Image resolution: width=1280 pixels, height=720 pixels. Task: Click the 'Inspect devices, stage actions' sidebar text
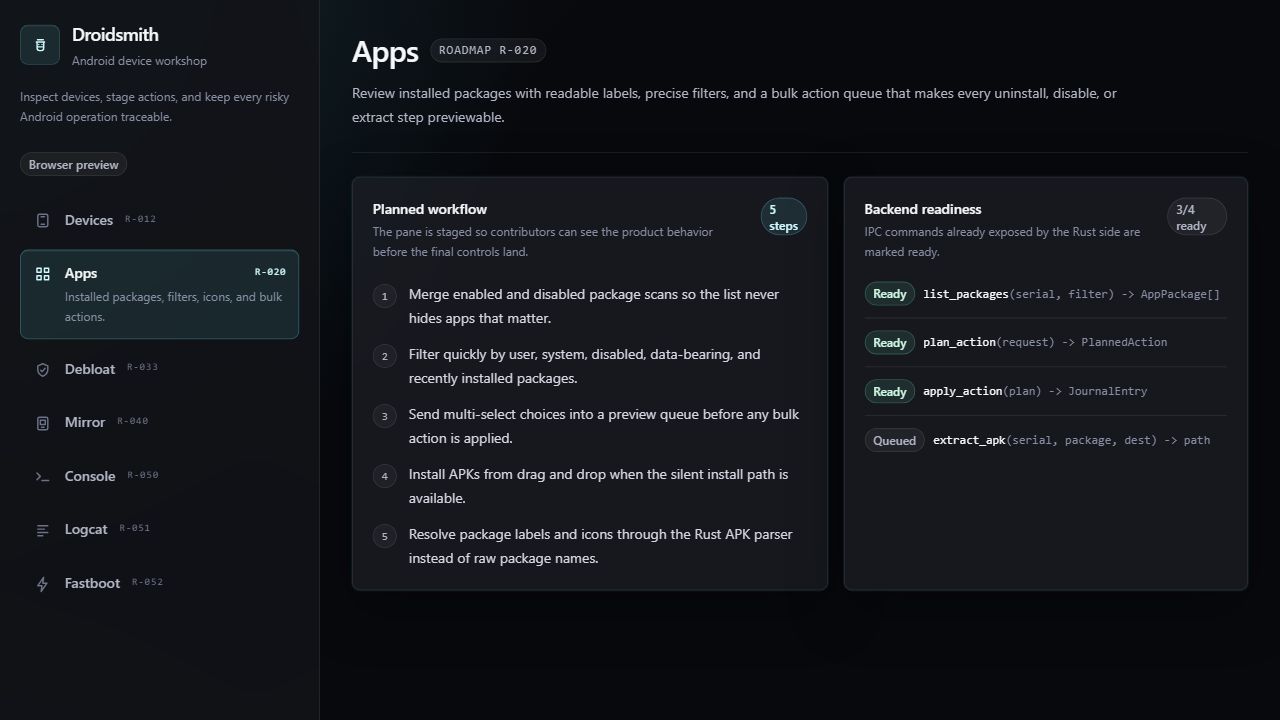[155, 107]
